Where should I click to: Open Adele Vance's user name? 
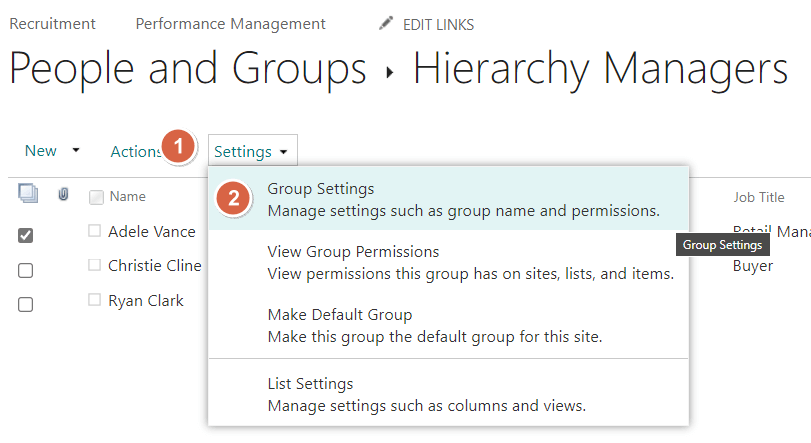[152, 232]
